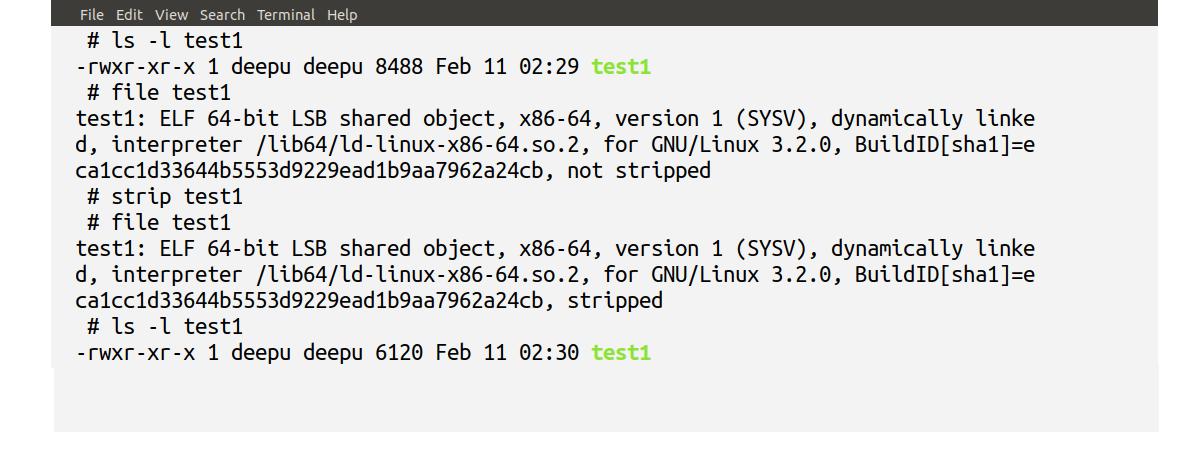Open the Help menu

[342, 15]
